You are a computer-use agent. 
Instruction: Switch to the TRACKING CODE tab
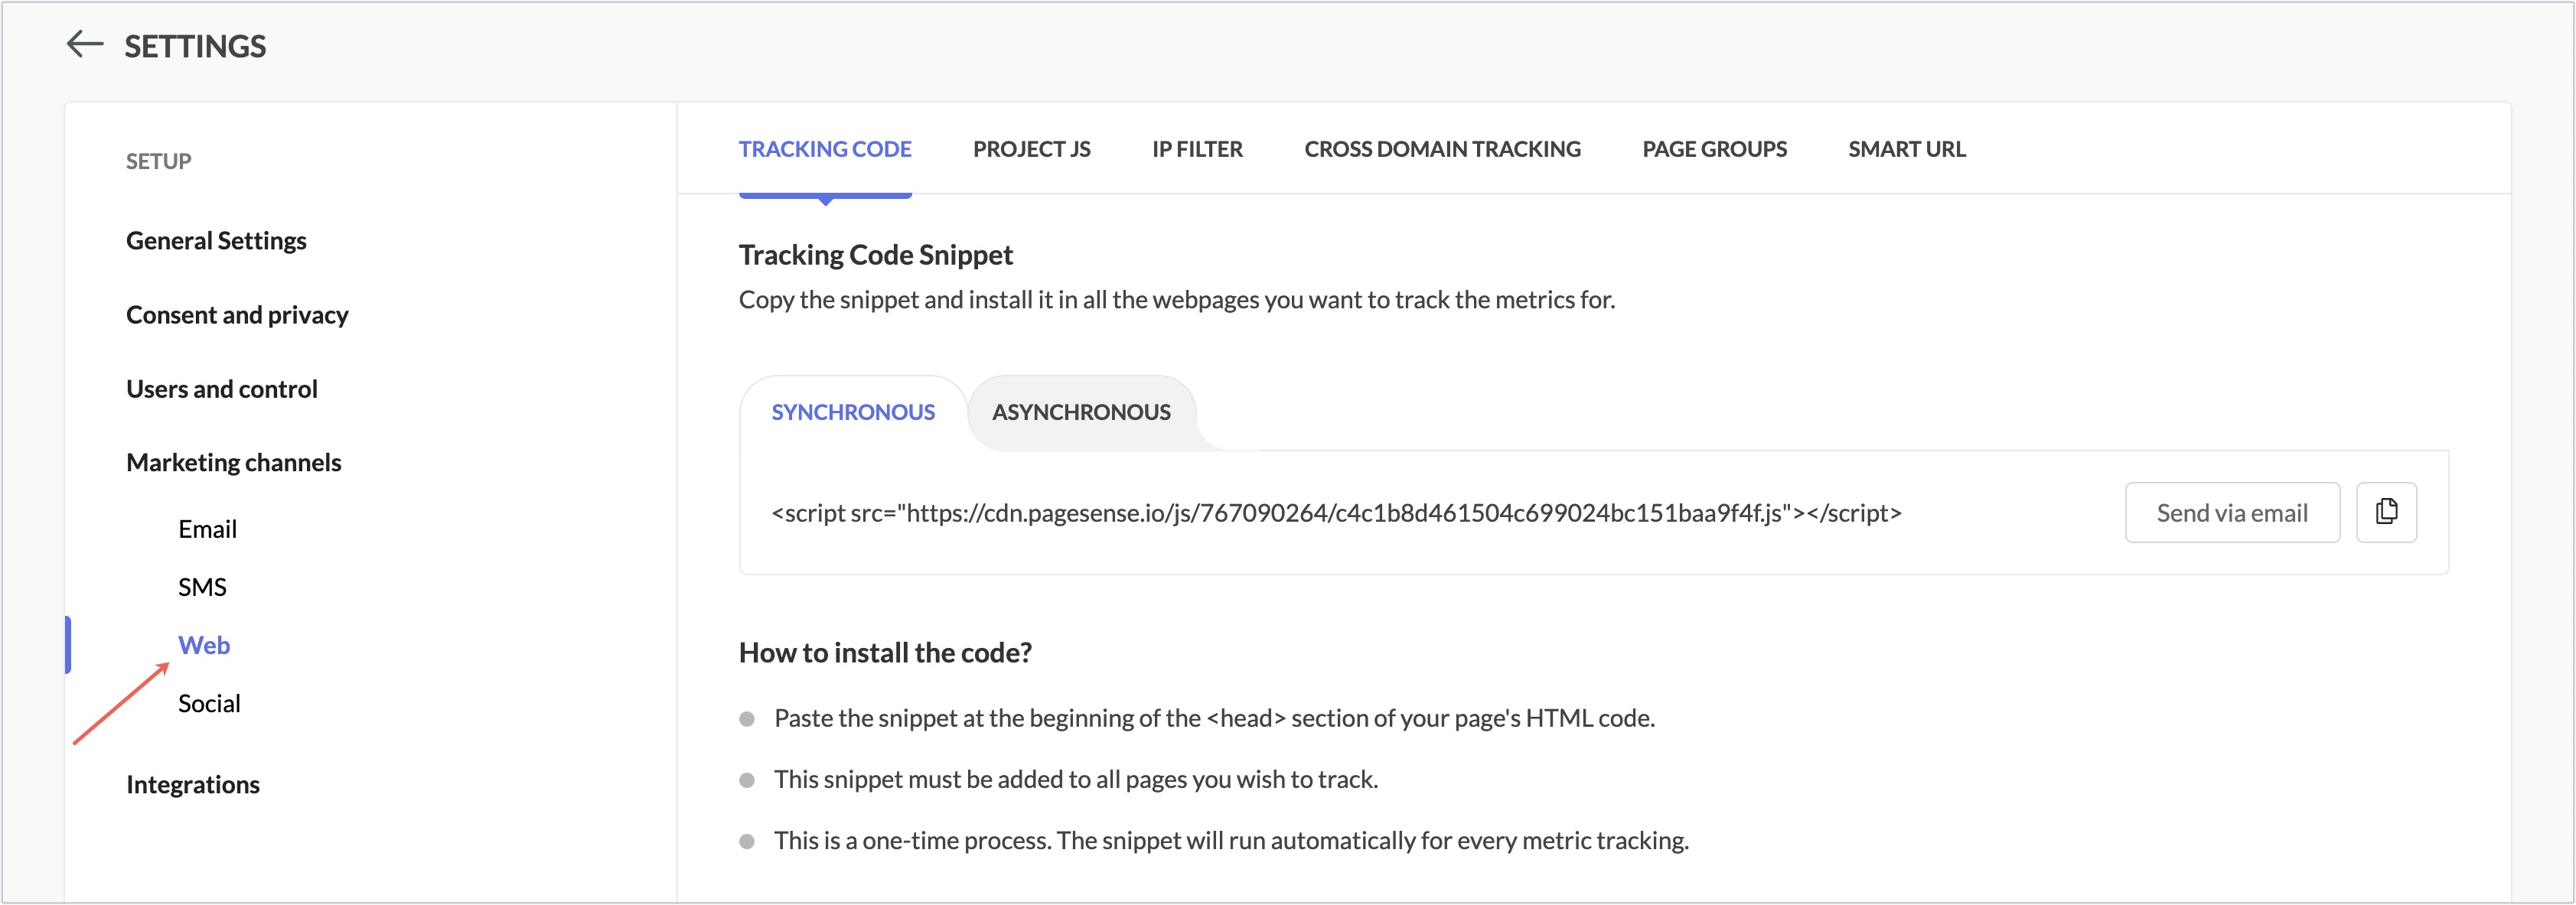[825, 149]
